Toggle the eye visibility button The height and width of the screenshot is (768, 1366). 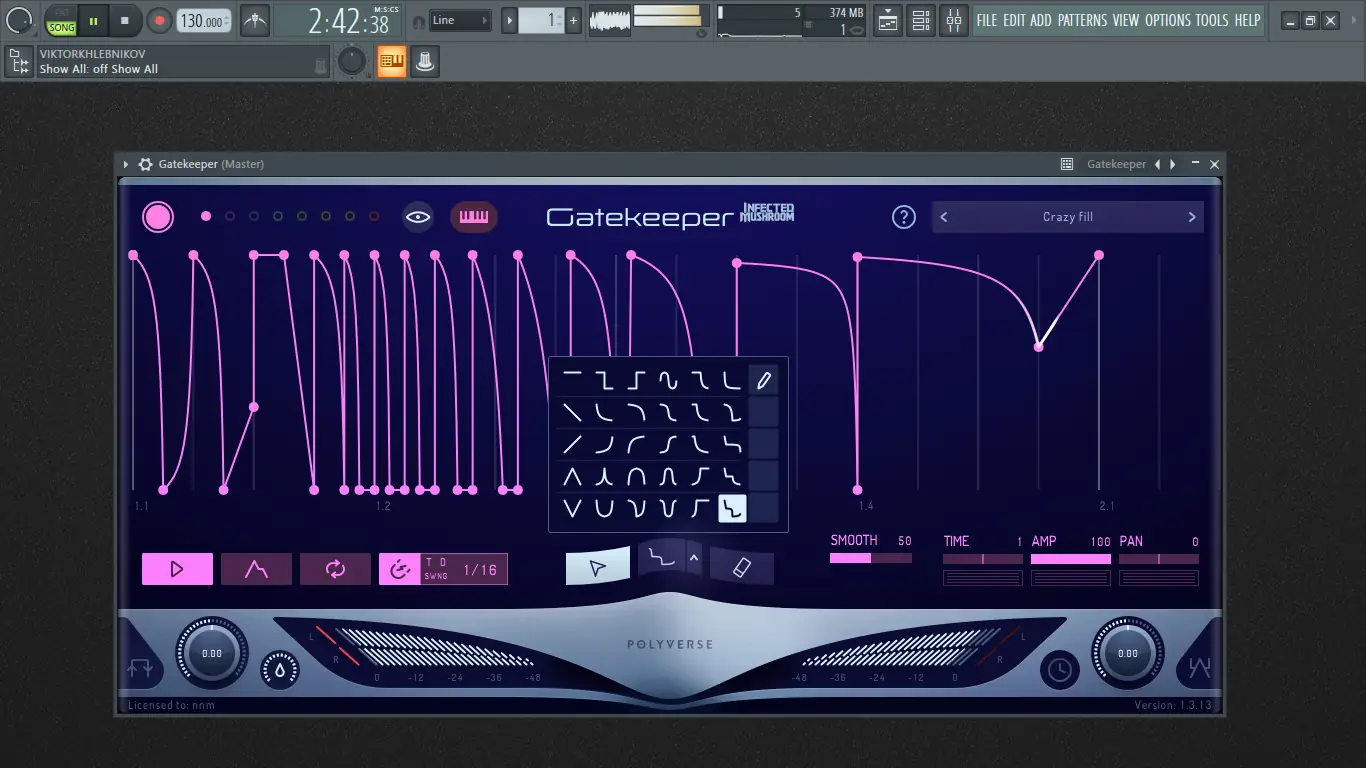coord(418,217)
